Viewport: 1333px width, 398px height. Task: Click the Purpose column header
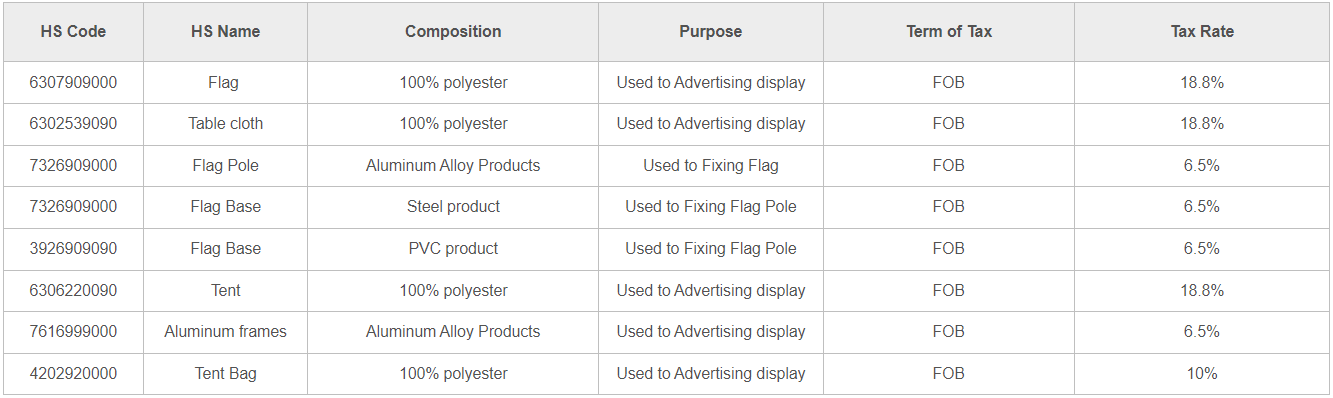[x=711, y=32]
